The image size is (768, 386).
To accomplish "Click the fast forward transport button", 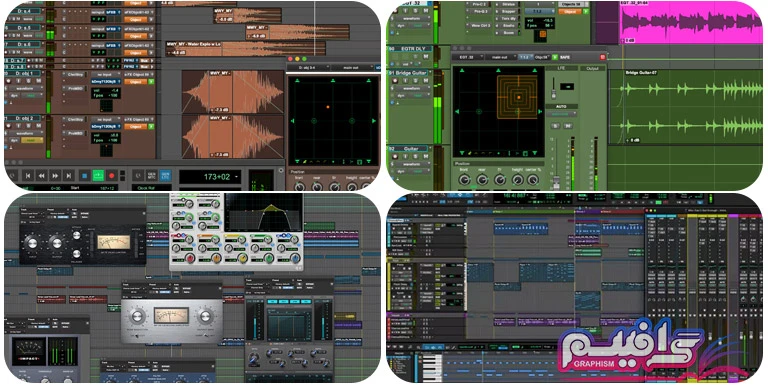I will (x=55, y=175).
